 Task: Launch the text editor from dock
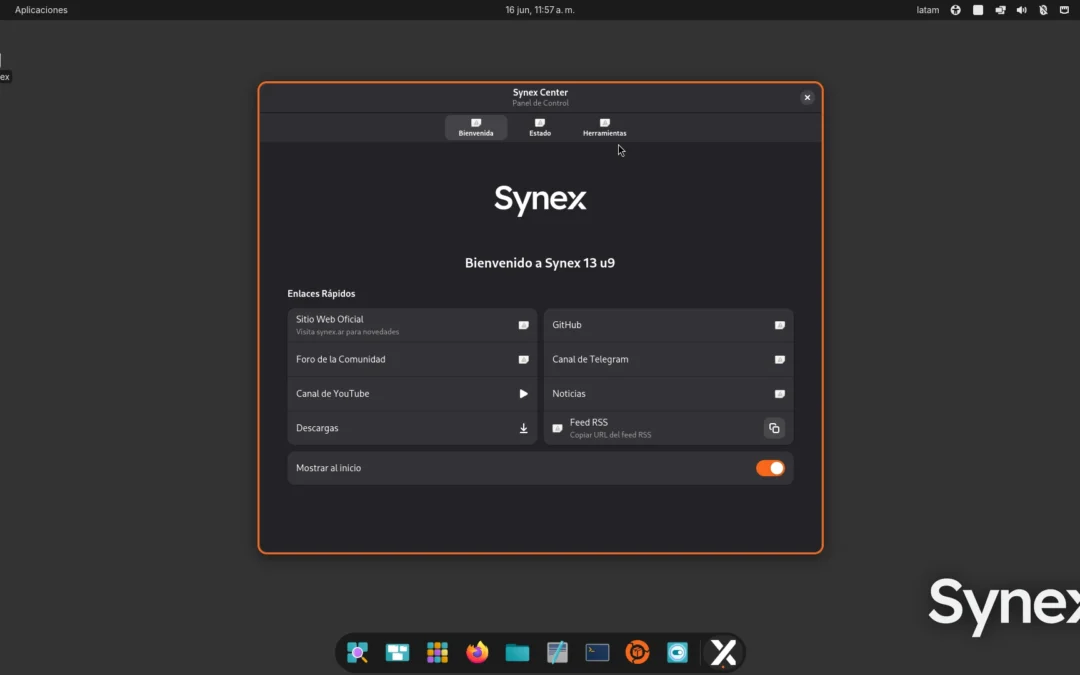click(557, 652)
